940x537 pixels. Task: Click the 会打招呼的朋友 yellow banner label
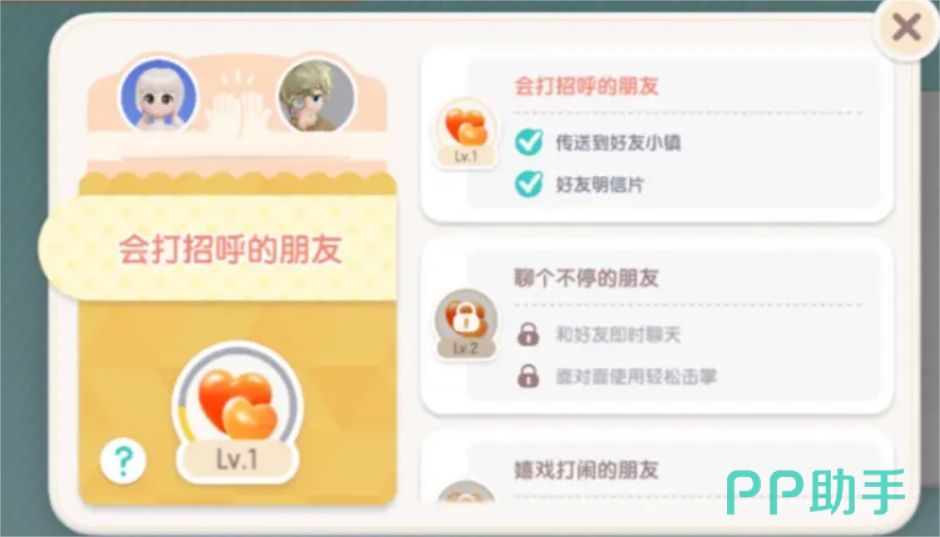click(x=230, y=249)
